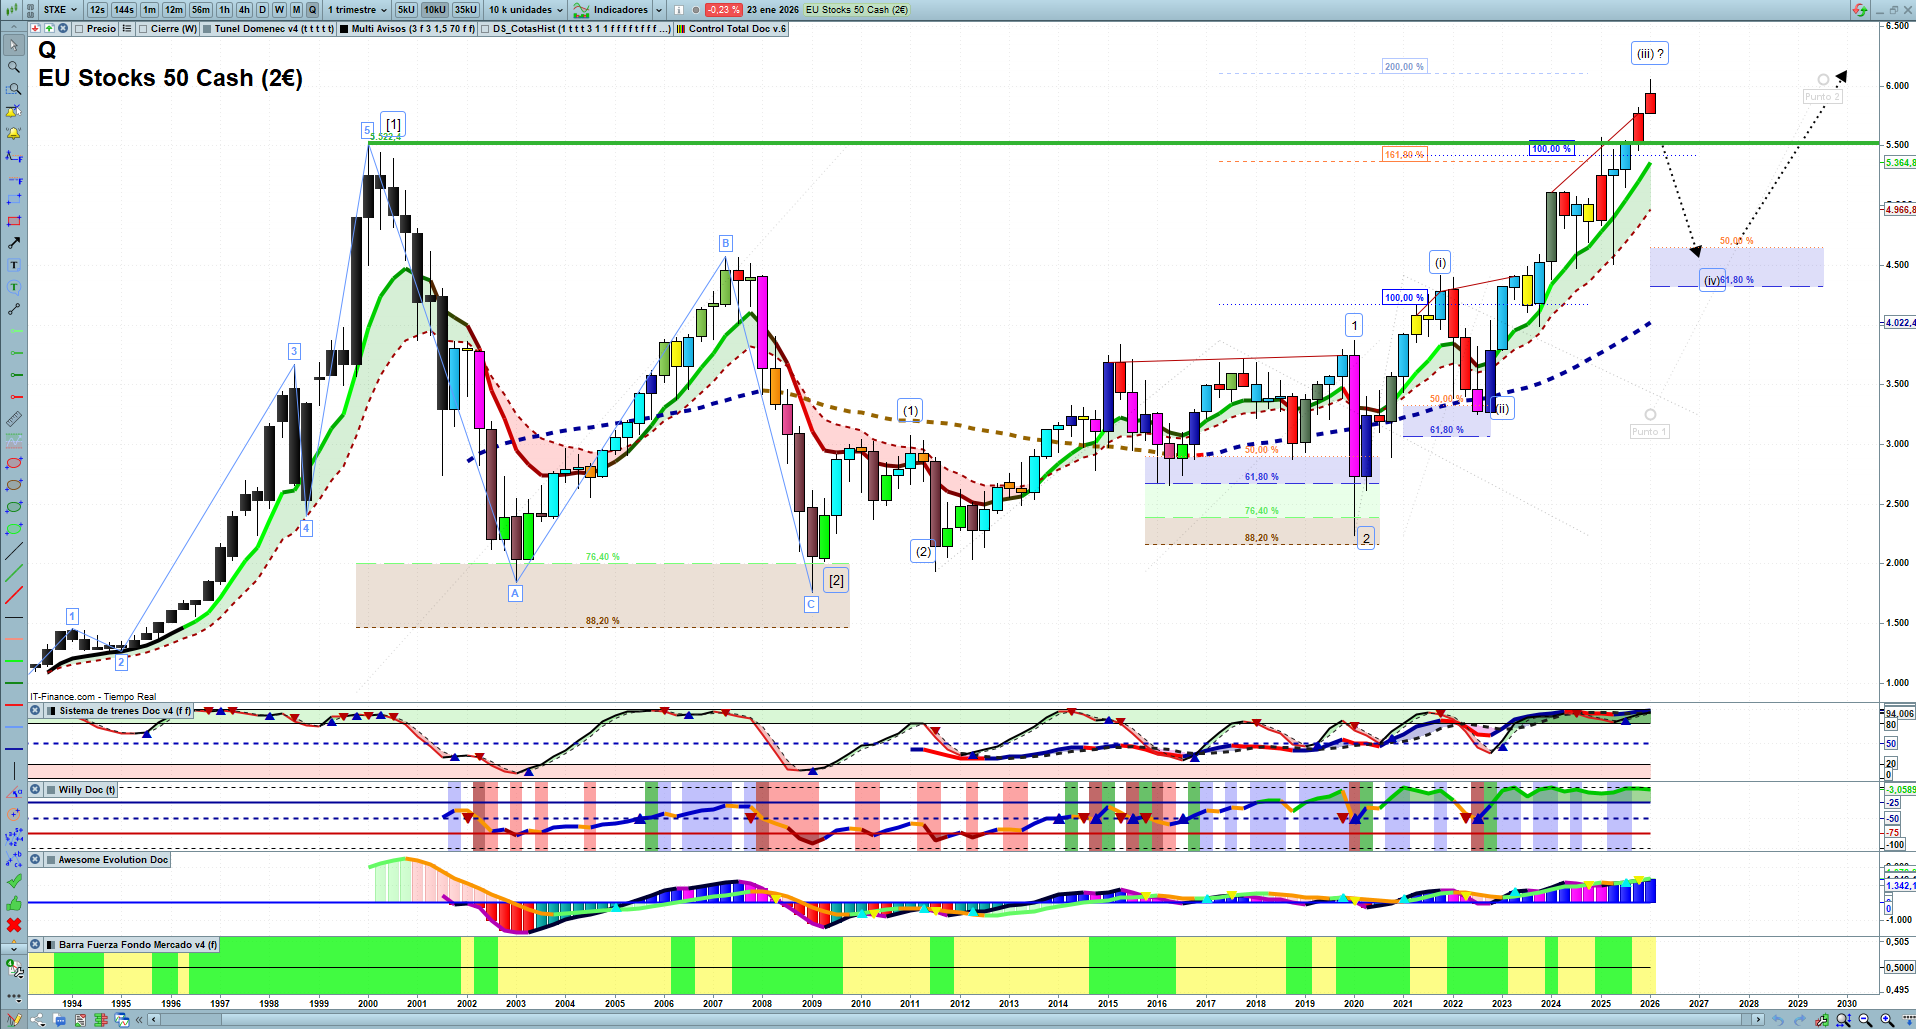The width and height of the screenshot is (1916, 1029).
Task: Click the EU Stocks 50 Cash name label
Action: click(857, 10)
